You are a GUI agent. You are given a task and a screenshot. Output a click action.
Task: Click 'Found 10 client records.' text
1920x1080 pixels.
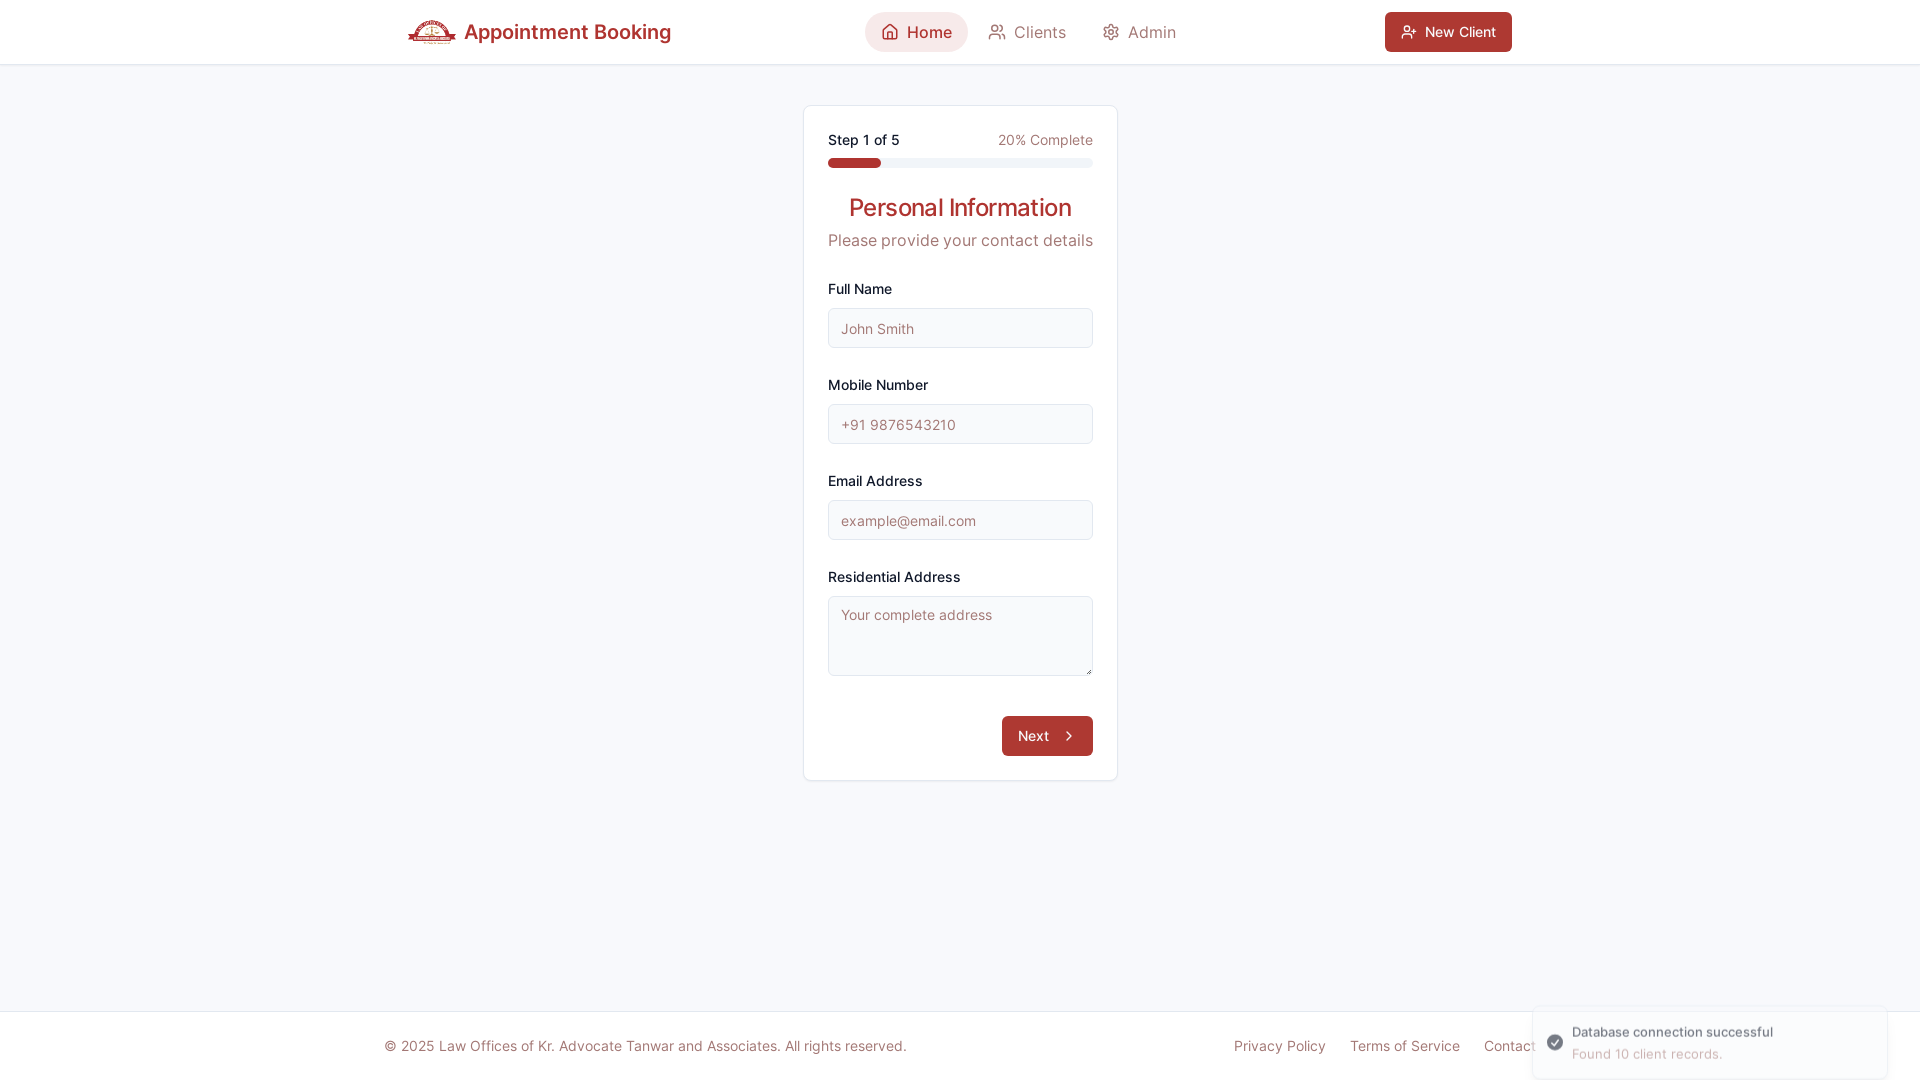point(1647,1054)
